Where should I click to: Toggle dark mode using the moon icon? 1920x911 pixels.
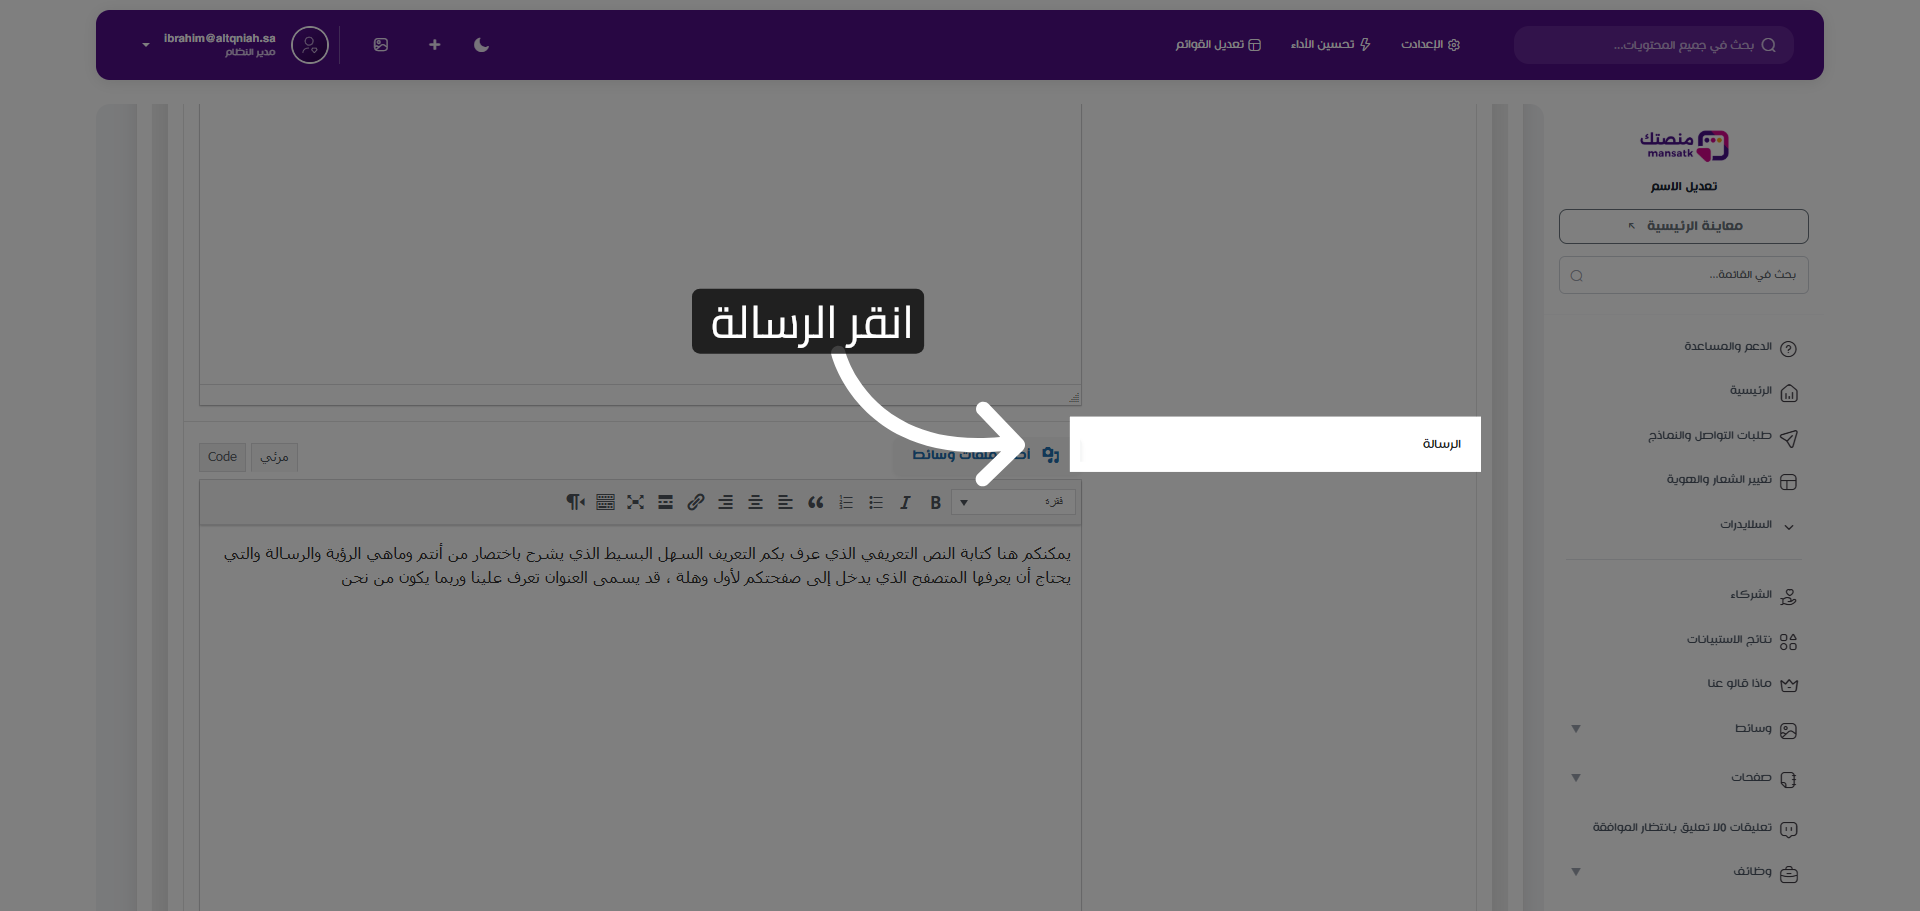pyautogui.click(x=481, y=45)
